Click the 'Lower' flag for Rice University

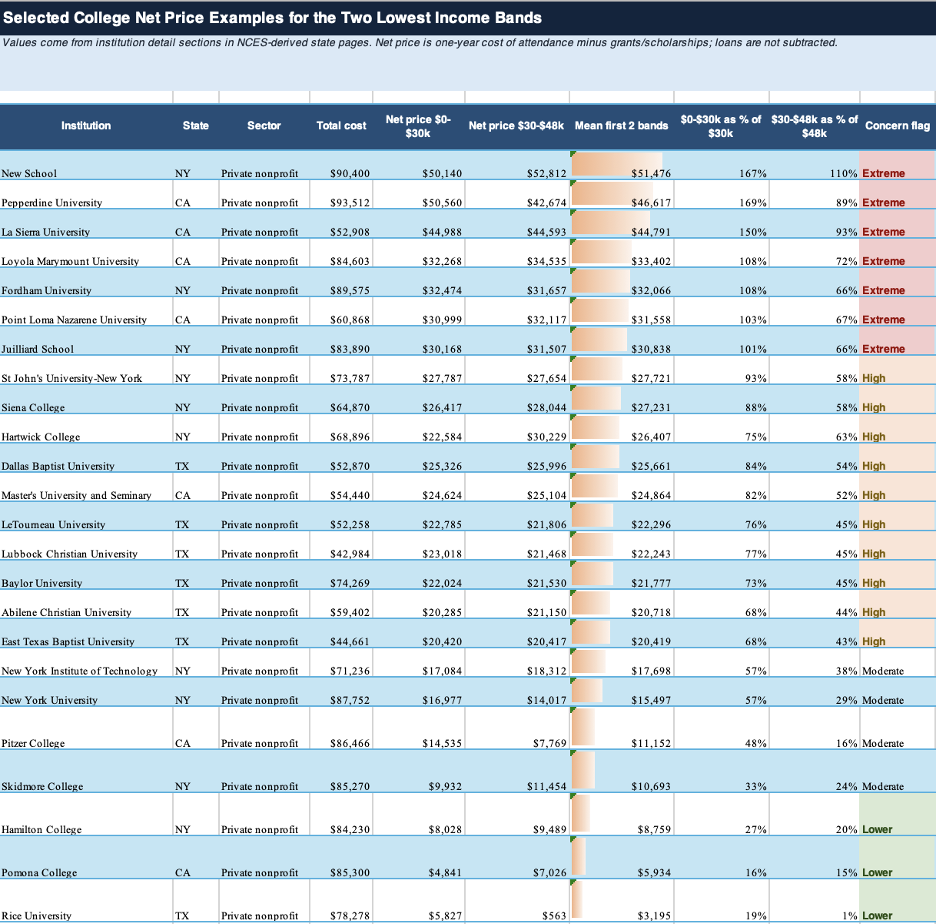coord(898,900)
